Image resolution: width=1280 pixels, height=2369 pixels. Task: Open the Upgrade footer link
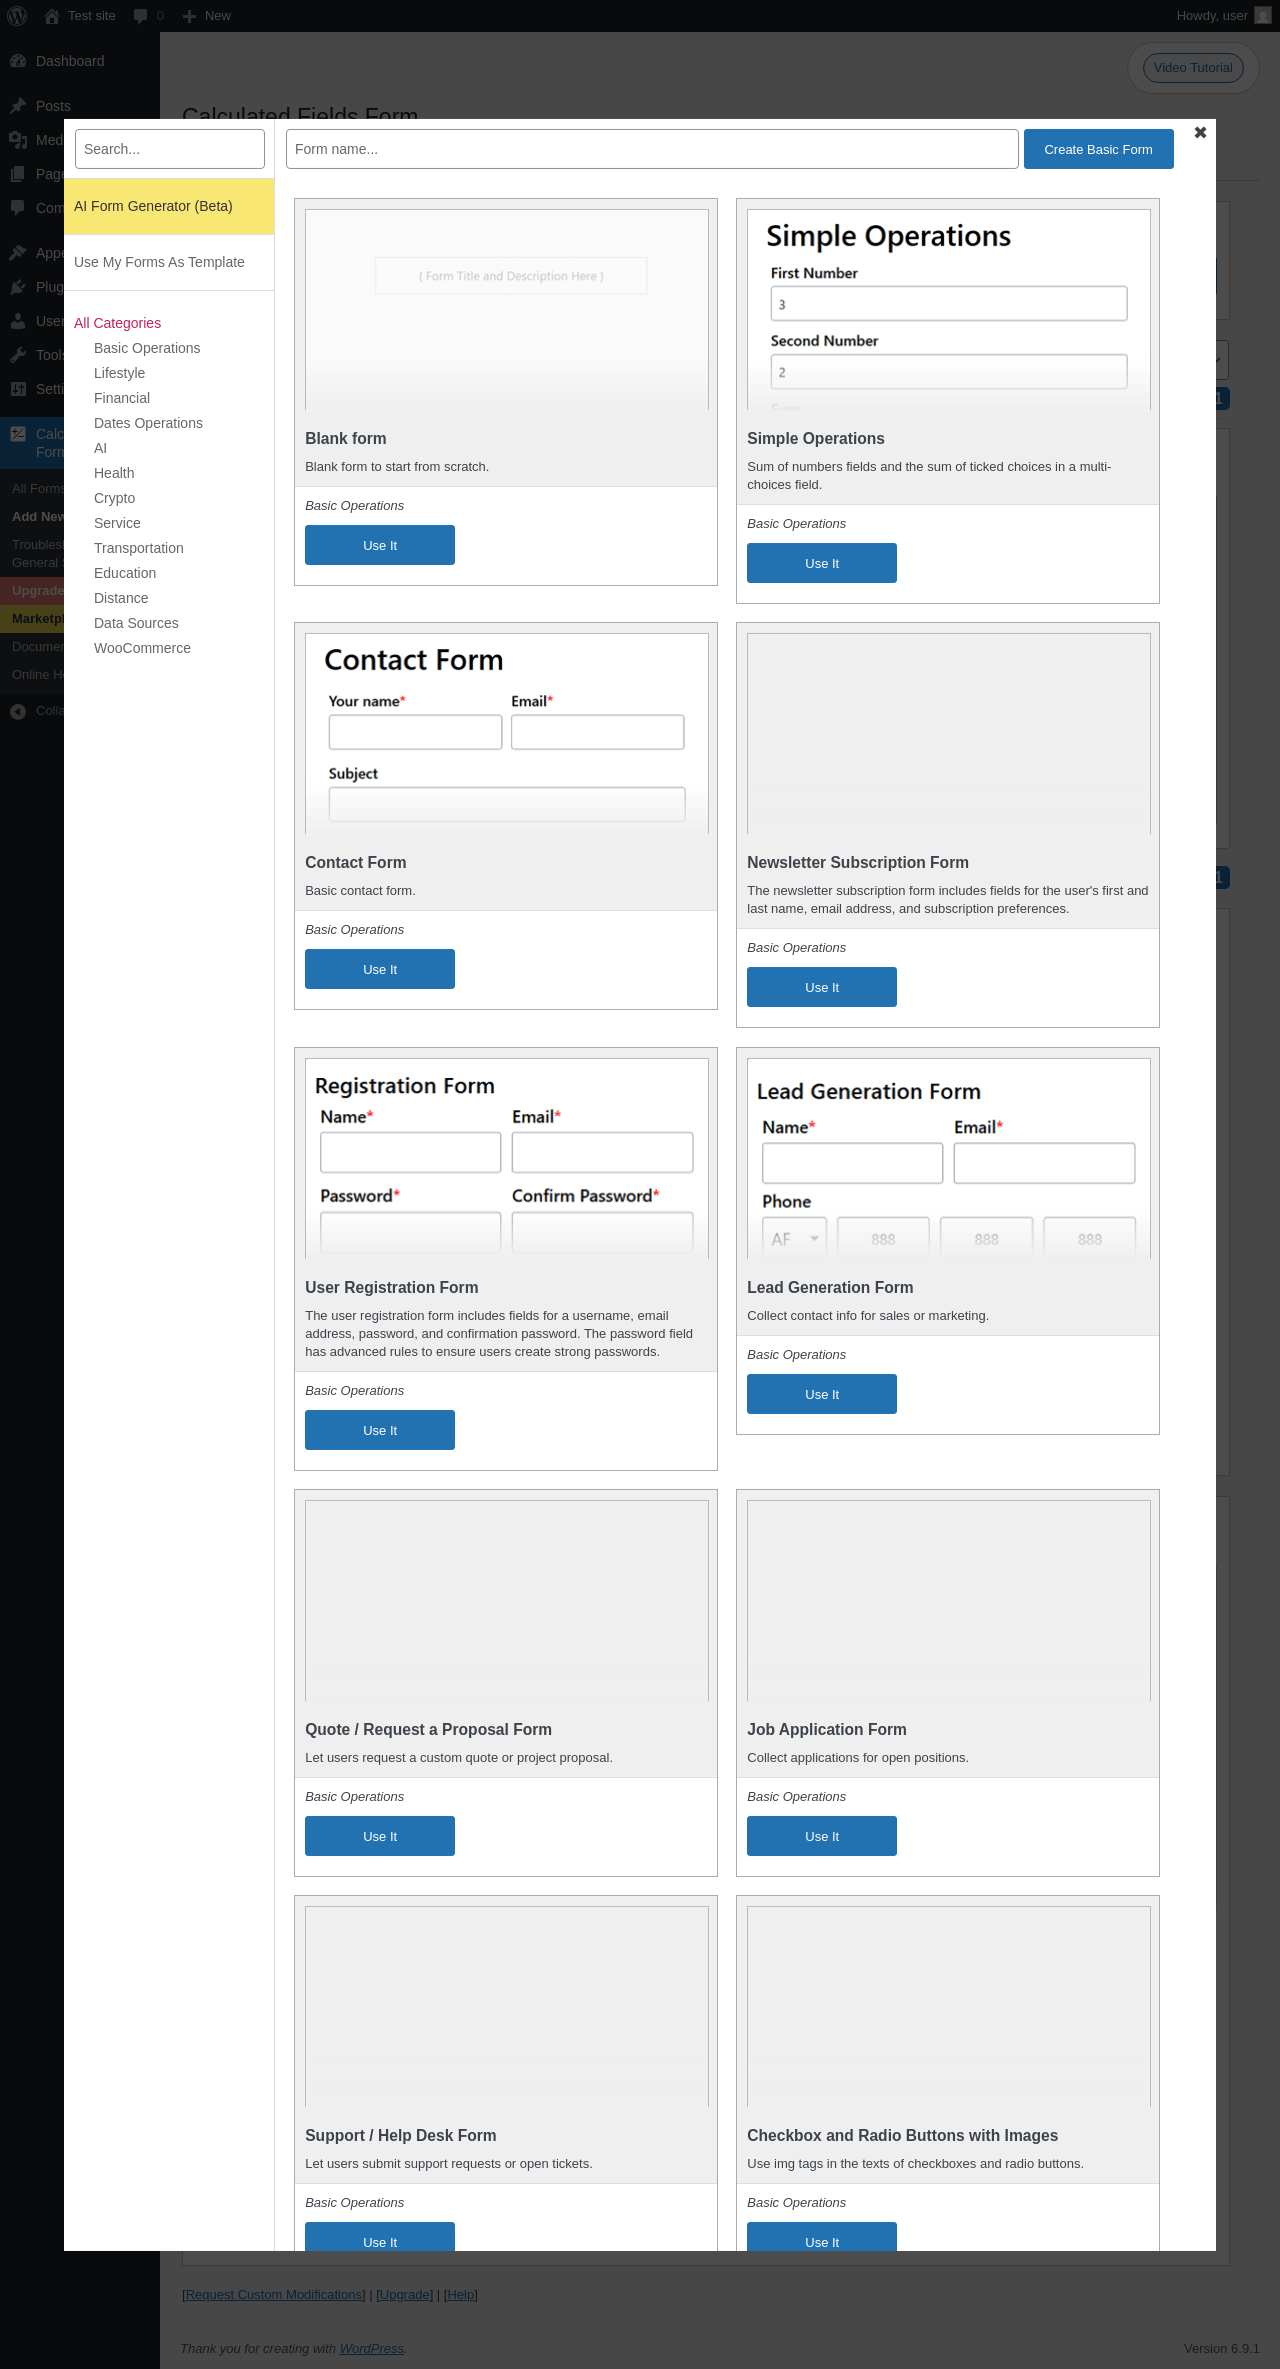[405, 2294]
